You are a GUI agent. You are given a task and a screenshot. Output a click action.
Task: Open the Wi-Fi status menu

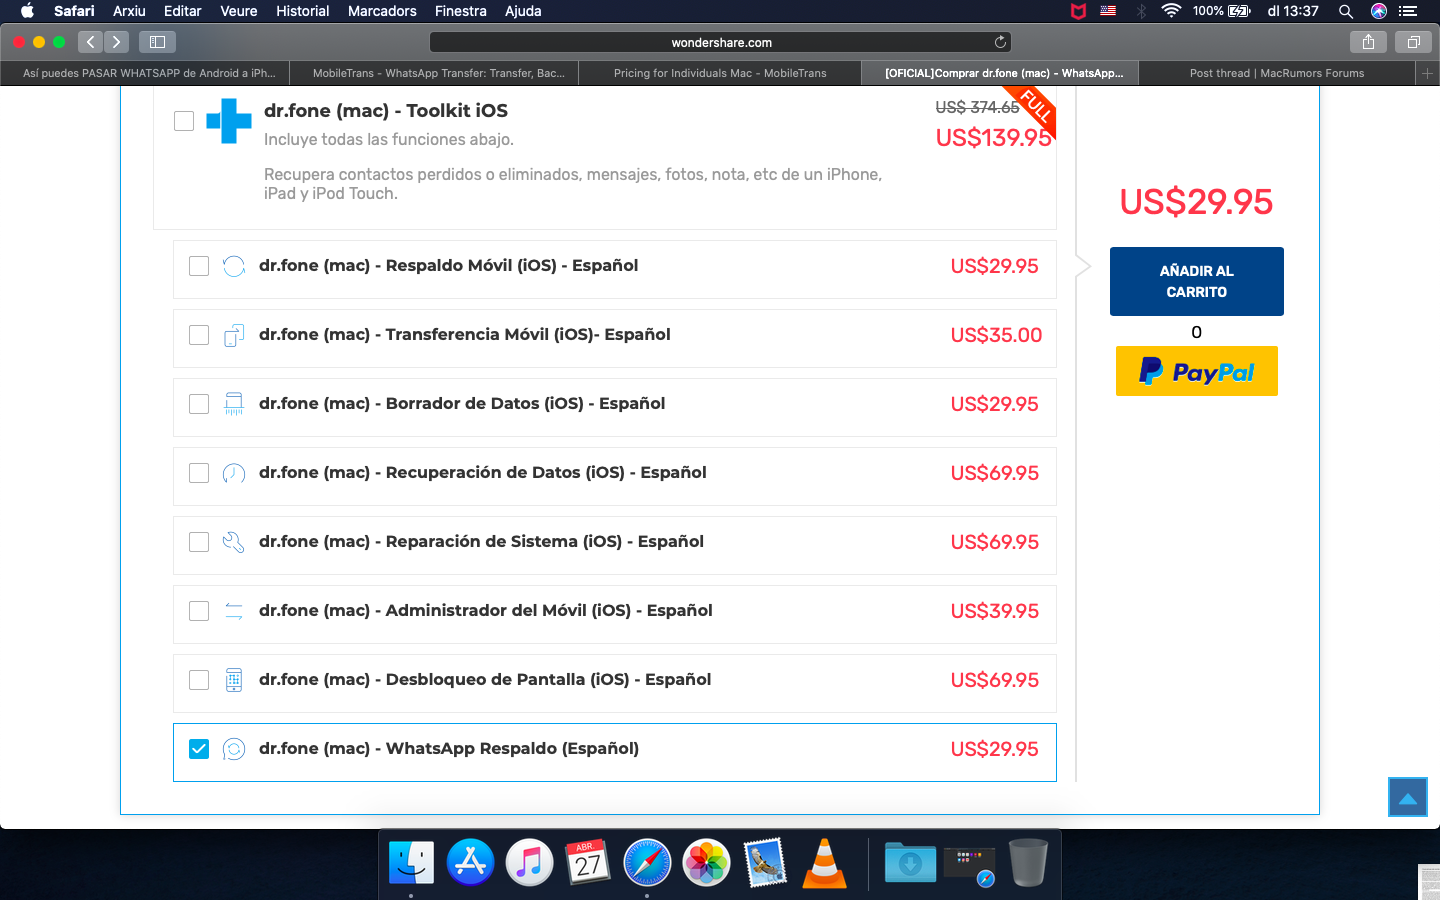1170,11
